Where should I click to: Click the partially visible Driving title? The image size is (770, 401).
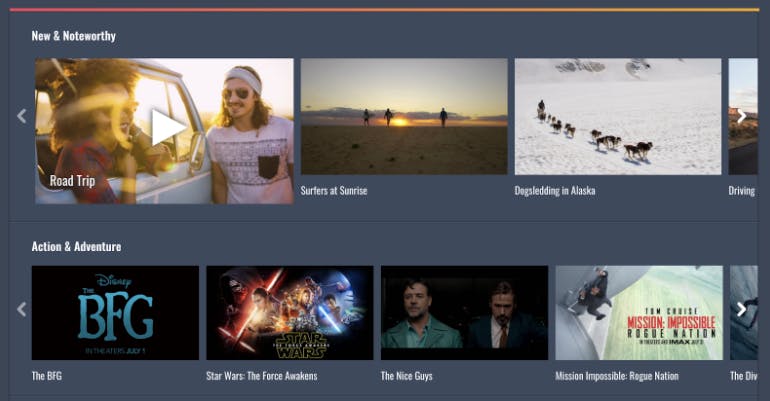[x=742, y=190]
